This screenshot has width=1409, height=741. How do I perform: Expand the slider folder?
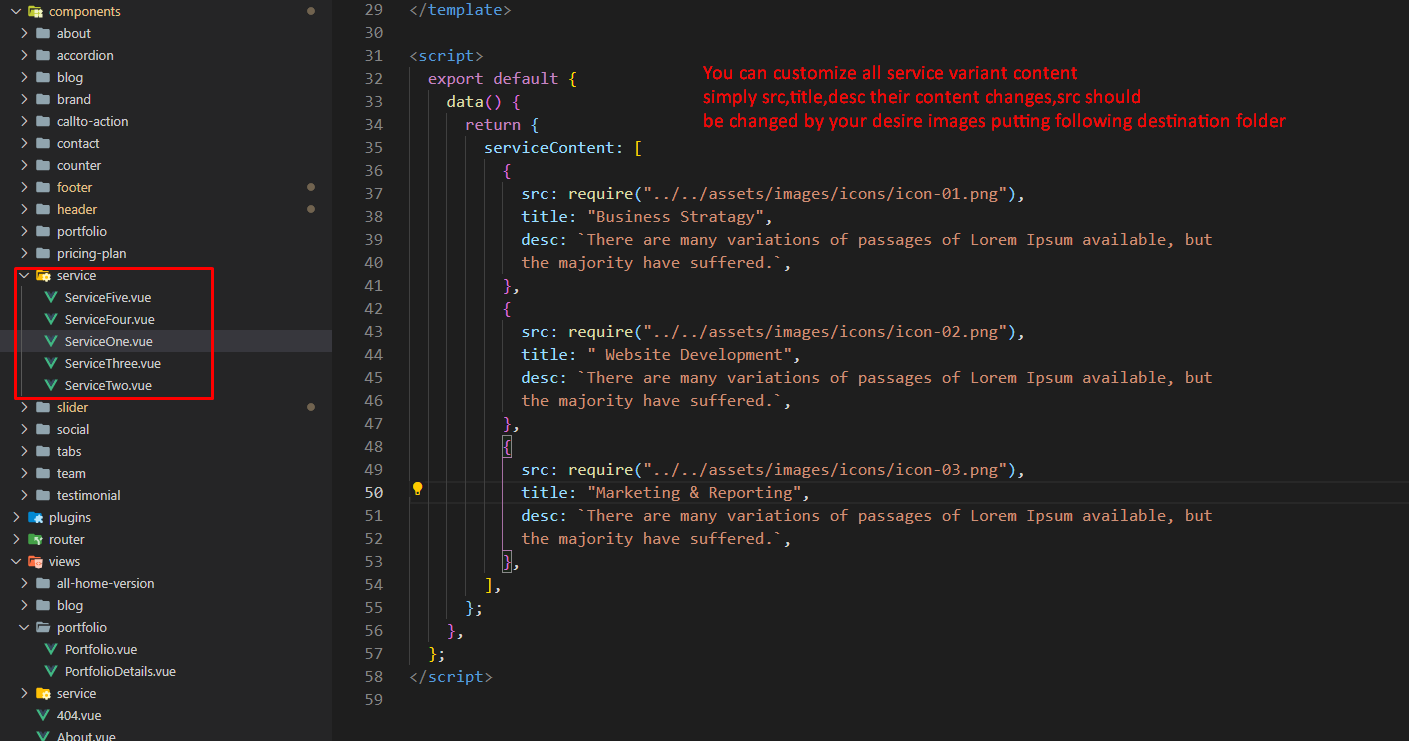[x=24, y=407]
